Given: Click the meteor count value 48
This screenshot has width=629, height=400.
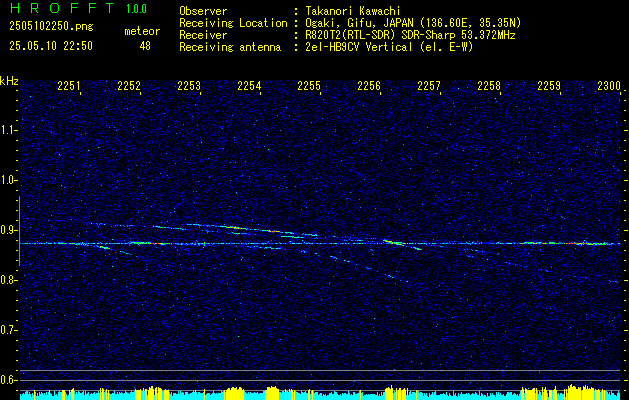Looking at the screenshot, I should pyautogui.click(x=145, y=46).
